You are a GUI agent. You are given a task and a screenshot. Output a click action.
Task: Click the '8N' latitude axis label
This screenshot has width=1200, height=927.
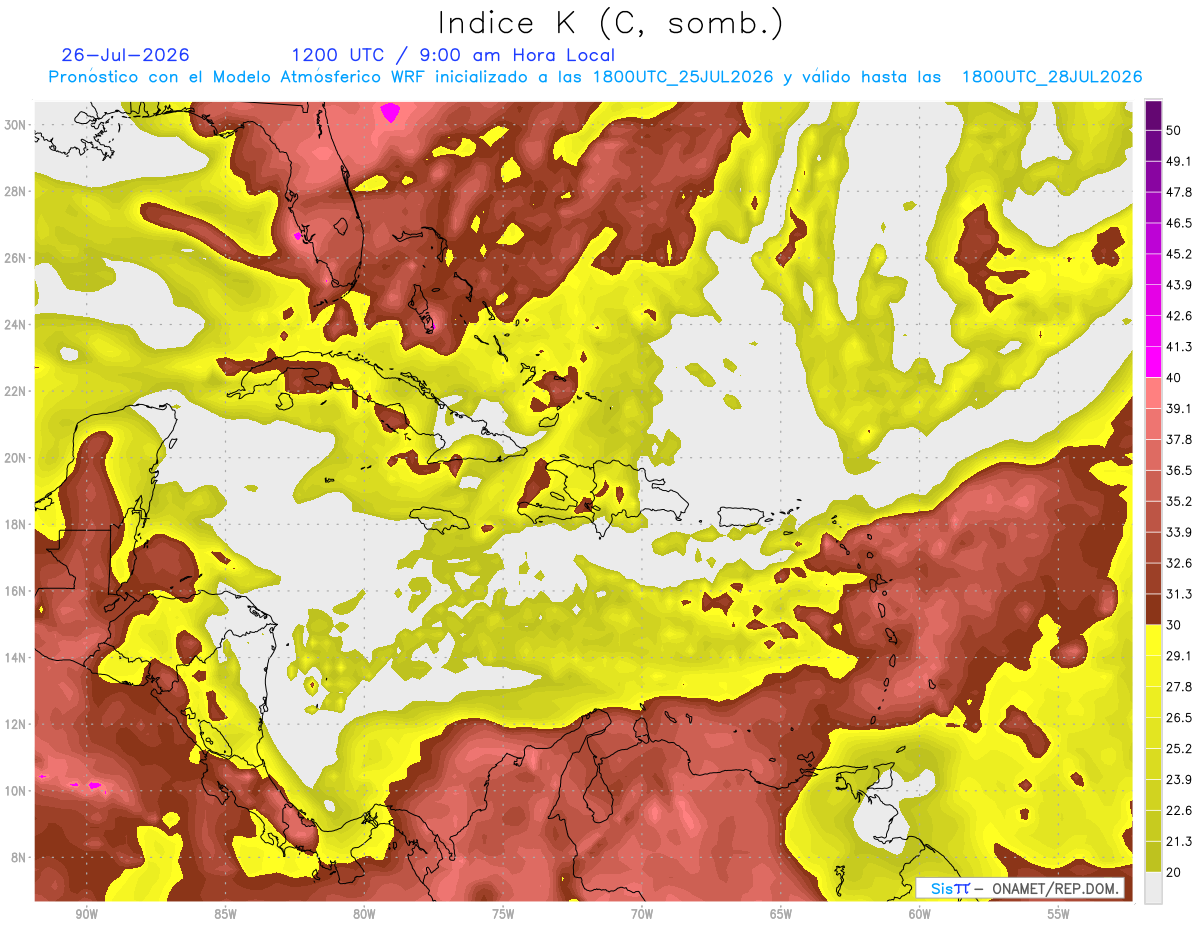19,858
